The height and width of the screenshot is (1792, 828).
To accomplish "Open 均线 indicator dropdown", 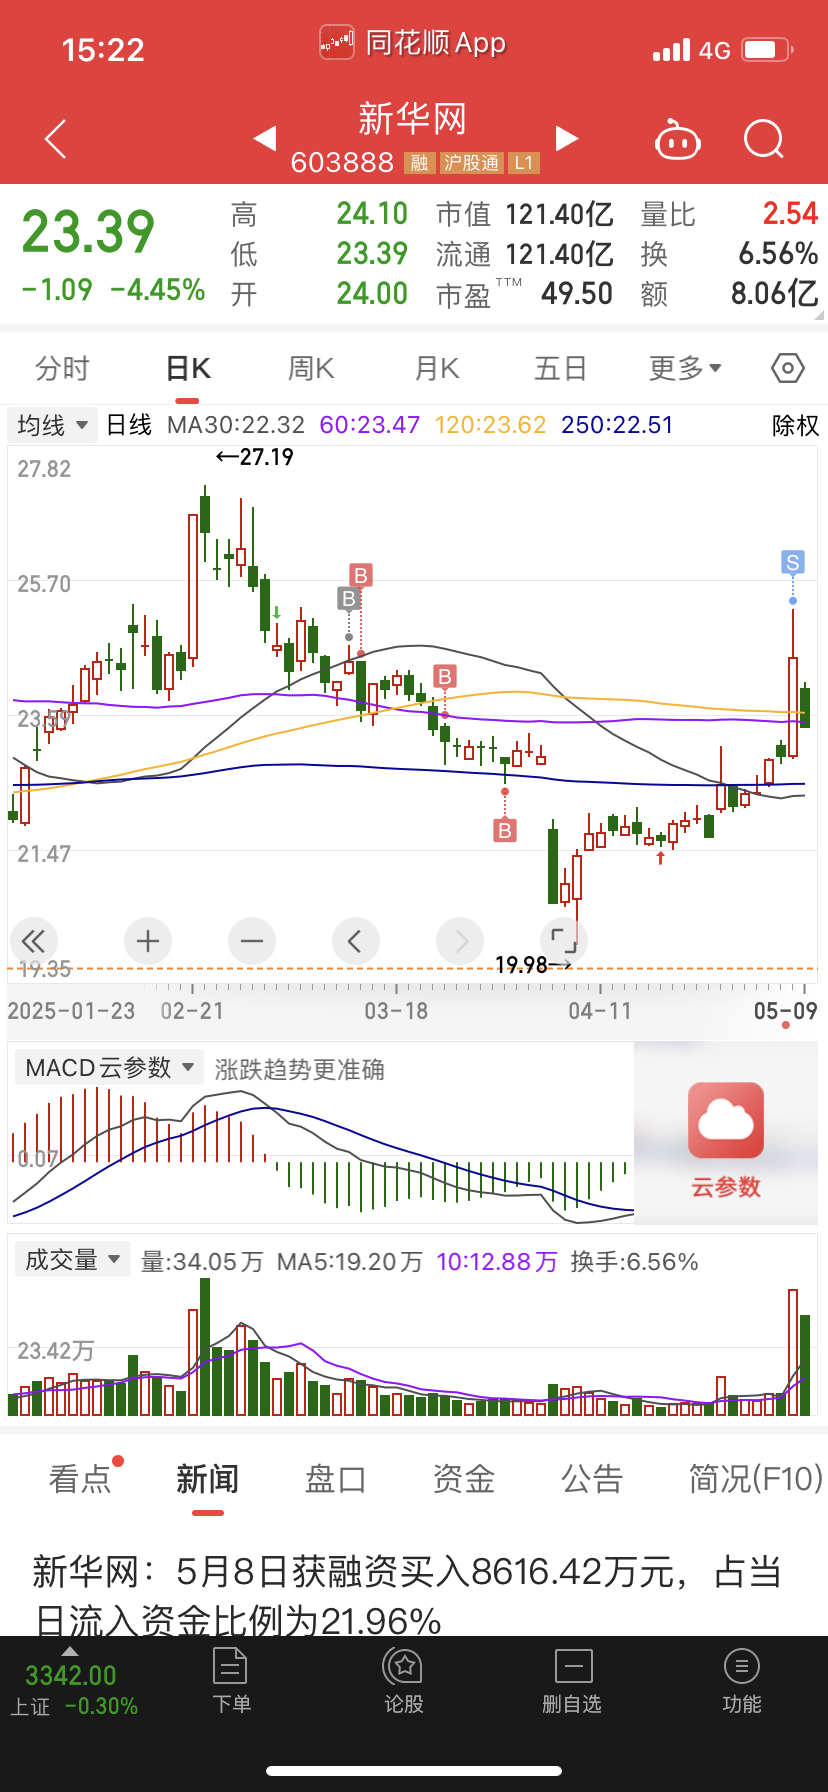I will point(52,425).
